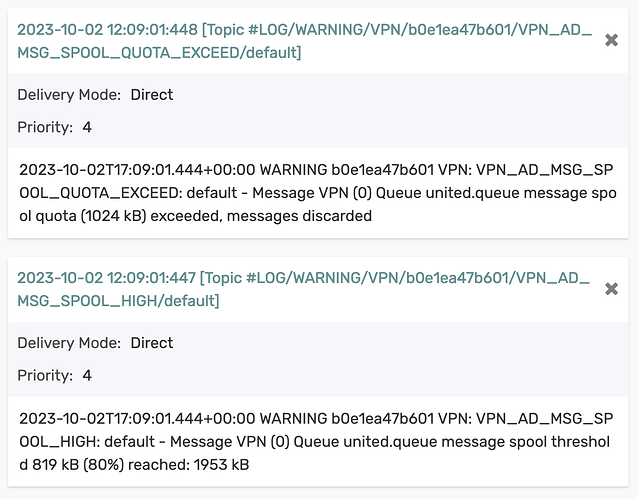Click the MSG_SPOOL_QUOTA_EXCEED/default] topic line

[159, 53]
